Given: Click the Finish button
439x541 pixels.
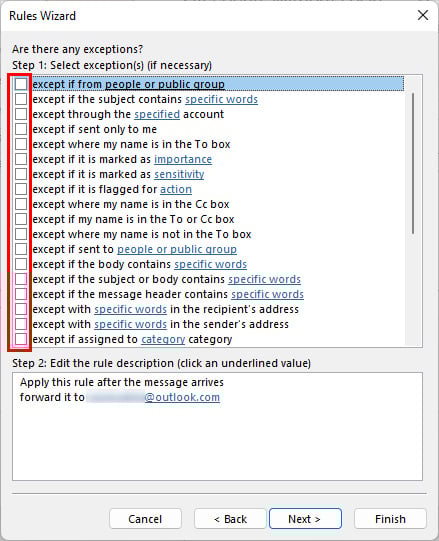Looking at the screenshot, I should pyautogui.click(x=390, y=519).
